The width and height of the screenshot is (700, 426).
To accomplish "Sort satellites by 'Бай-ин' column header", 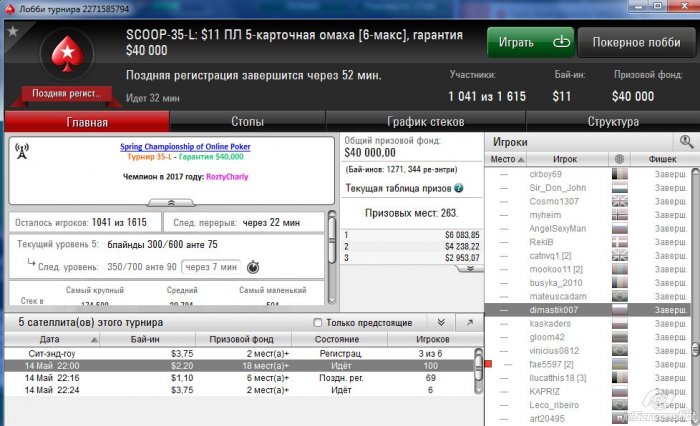I will pyautogui.click(x=145, y=339).
